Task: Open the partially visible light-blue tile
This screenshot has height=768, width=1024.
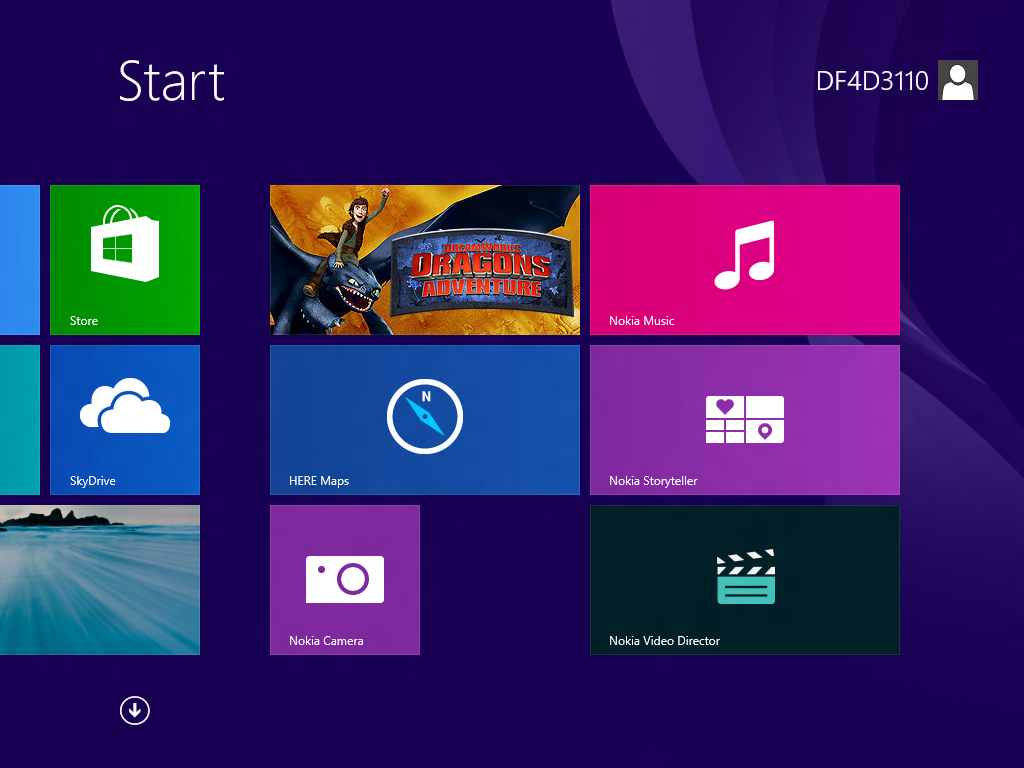Action: [20, 260]
